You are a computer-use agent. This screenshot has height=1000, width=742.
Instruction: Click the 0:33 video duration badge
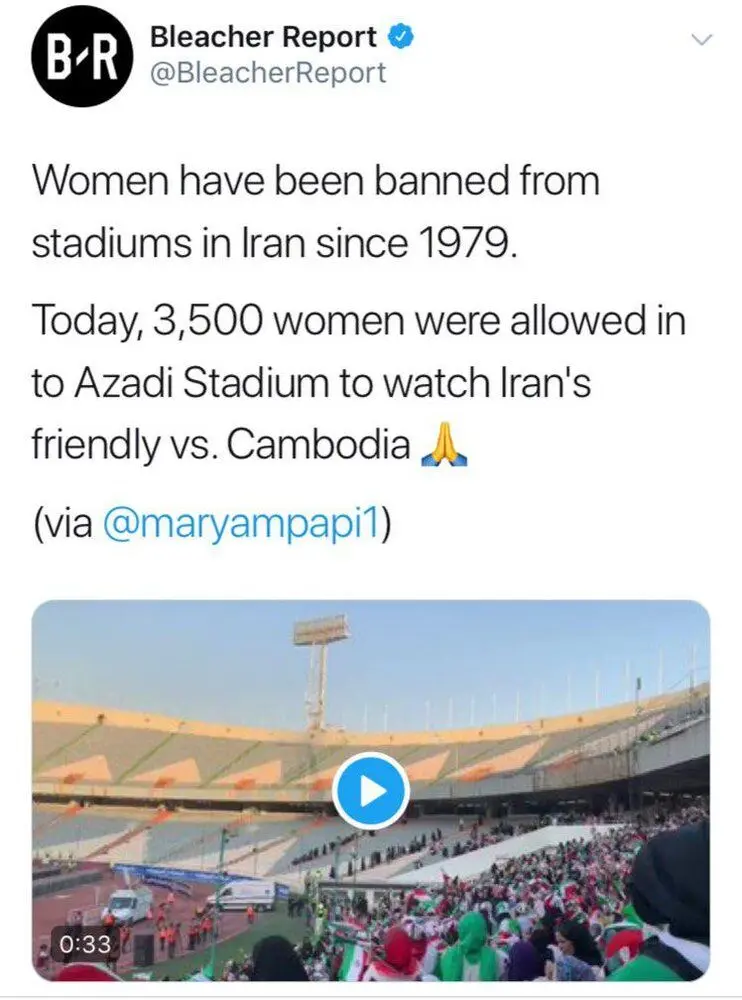point(85,943)
